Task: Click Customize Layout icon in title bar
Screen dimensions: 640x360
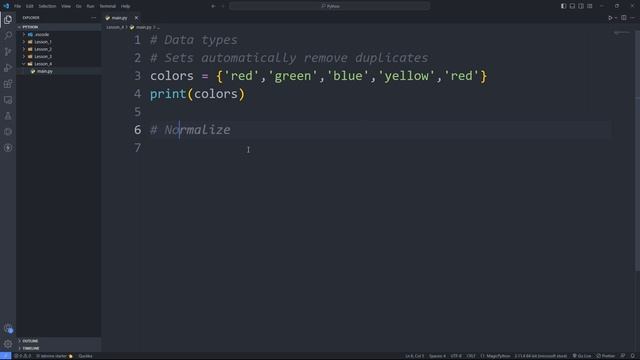Action: pos(590,6)
